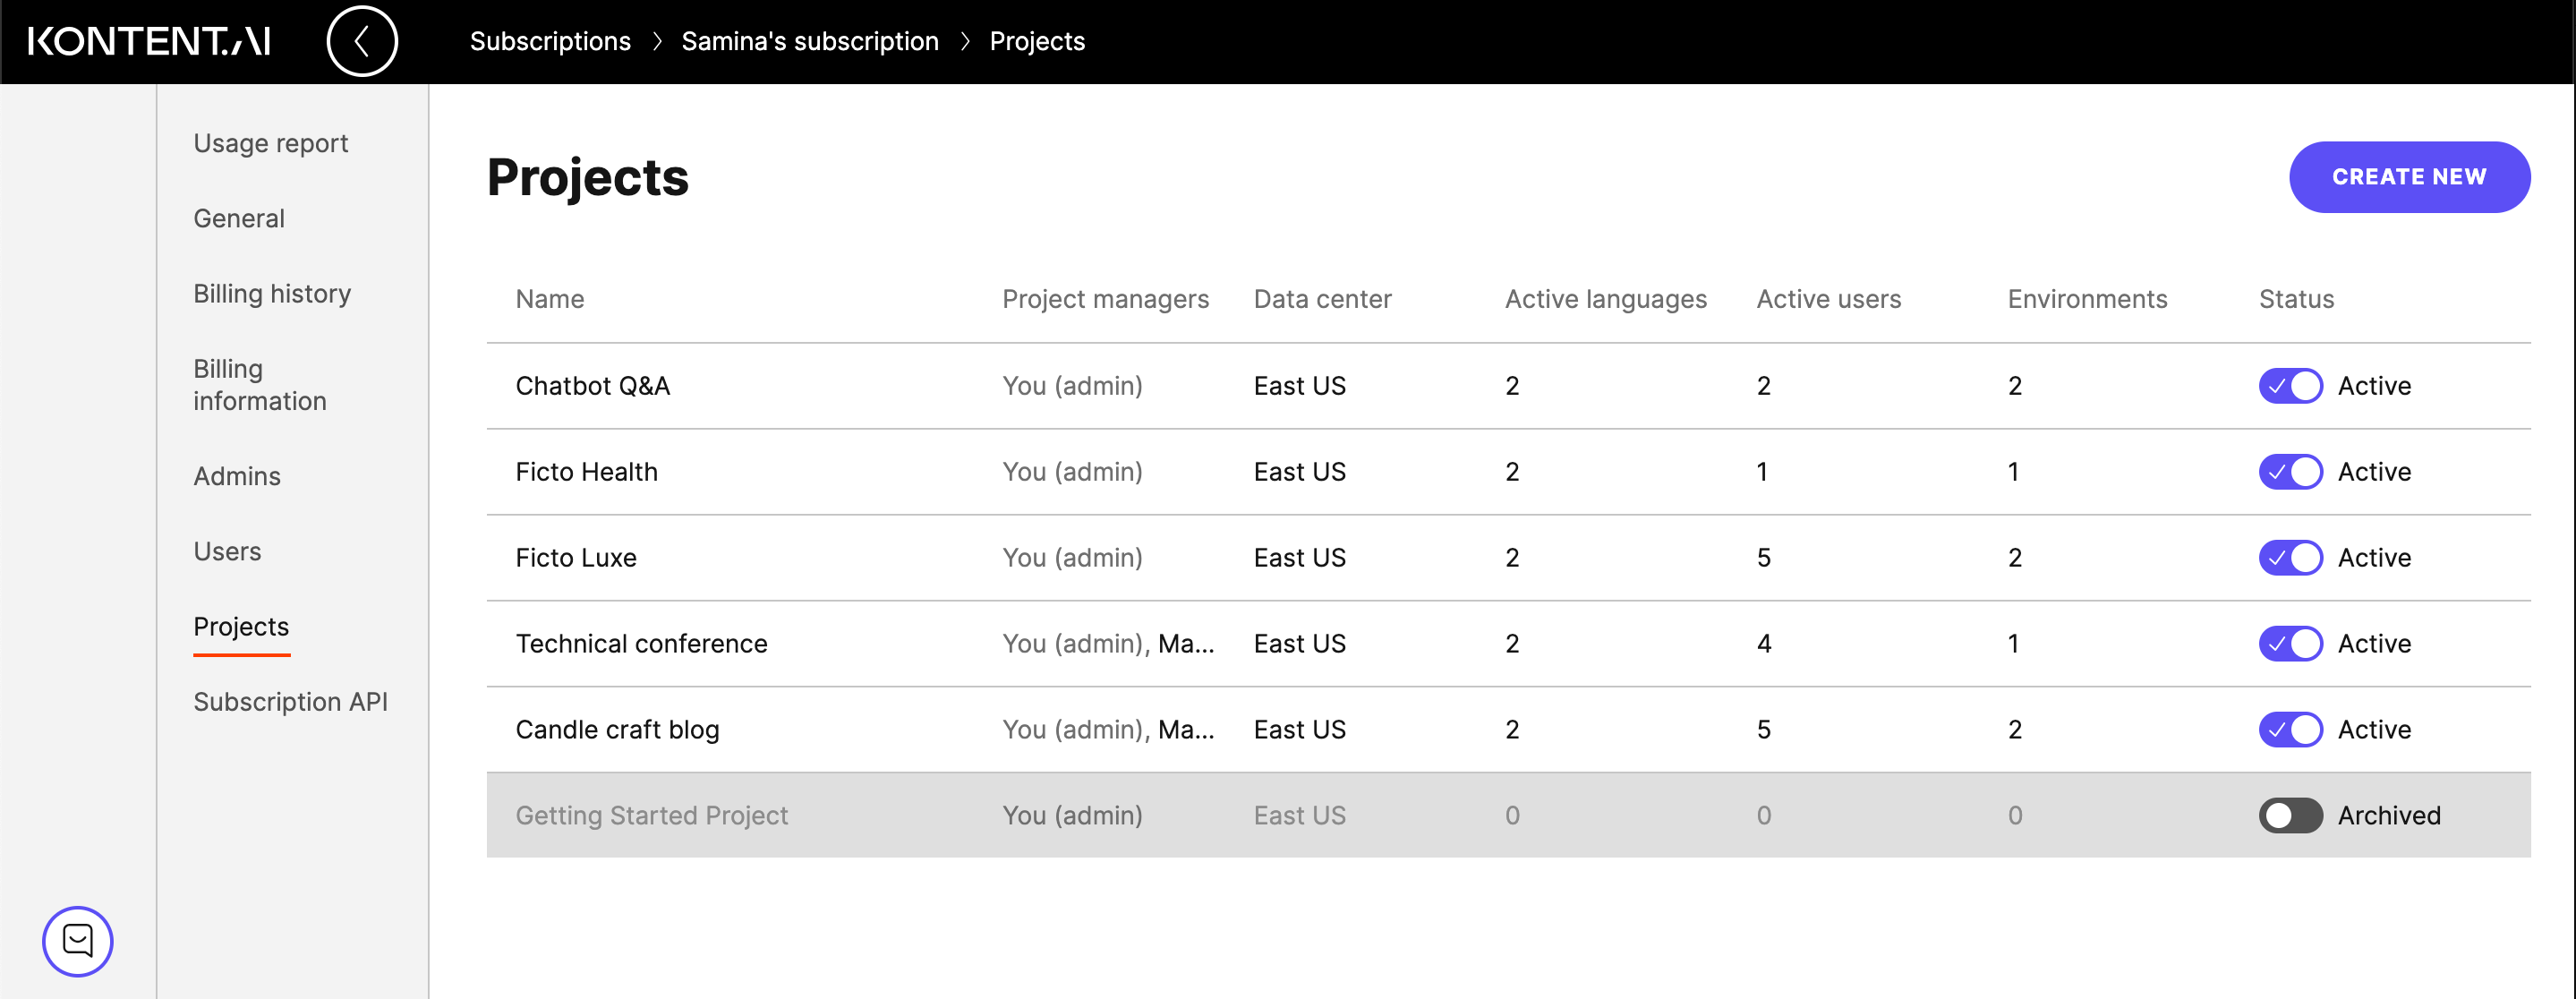The height and width of the screenshot is (999, 2576).
Task: Disable the Ficto Luxe active toggle
Action: (x=2290, y=557)
